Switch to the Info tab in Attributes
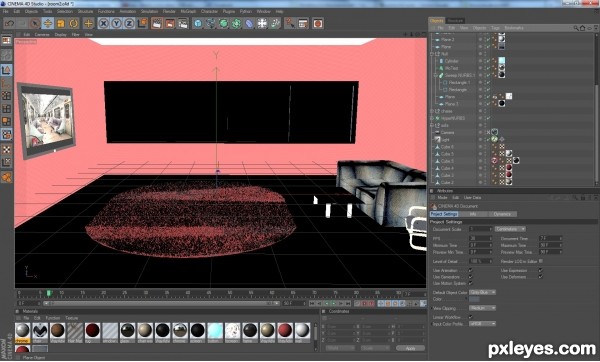This screenshot has height=362, width=600. click(x=473, y=214)
